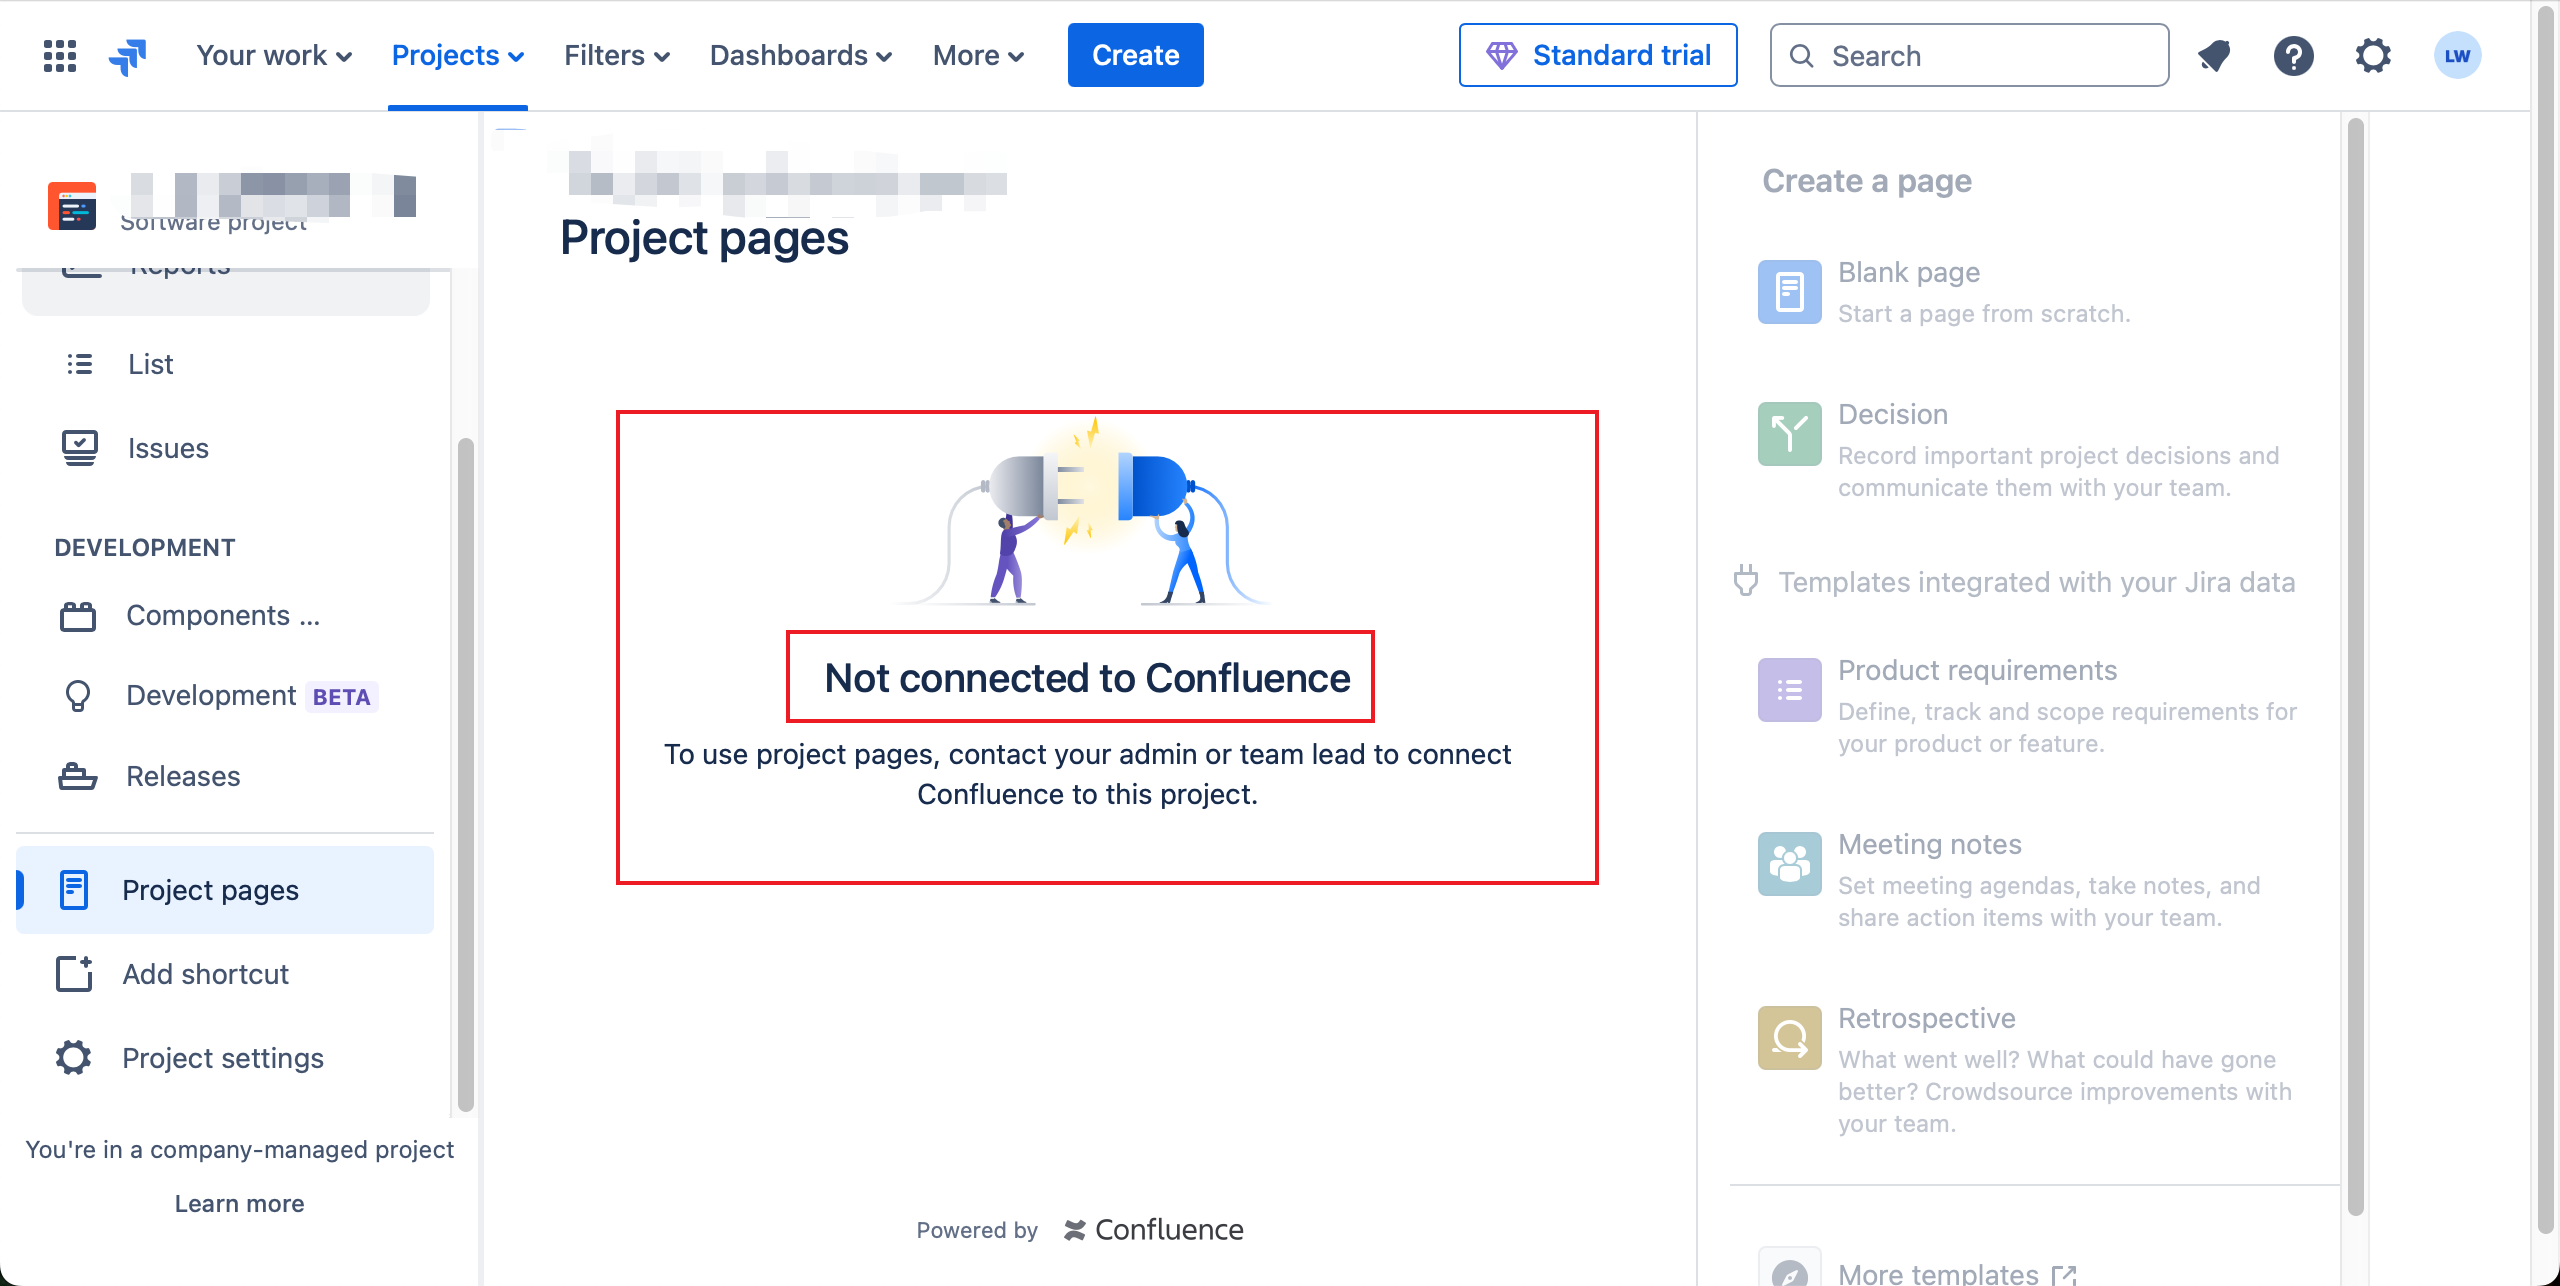Click the Jira logo icon
The height and width of the screenshot is (1286, 2560).
pos(128,56)
